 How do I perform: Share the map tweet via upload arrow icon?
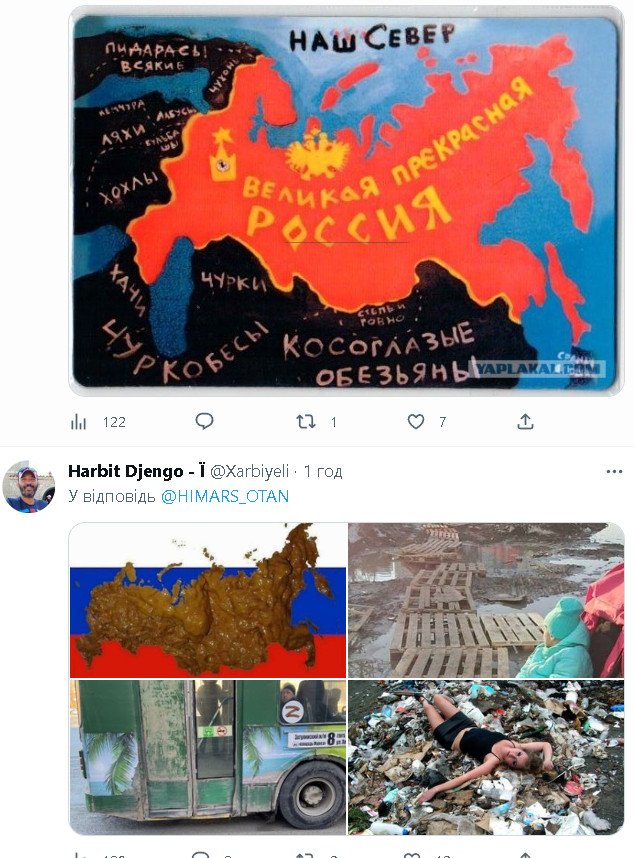(x=525, y=421)
